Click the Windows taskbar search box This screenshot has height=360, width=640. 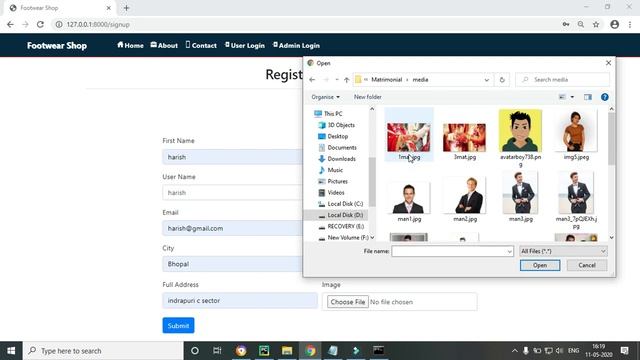pyautogui.click(x=103, y=351)
